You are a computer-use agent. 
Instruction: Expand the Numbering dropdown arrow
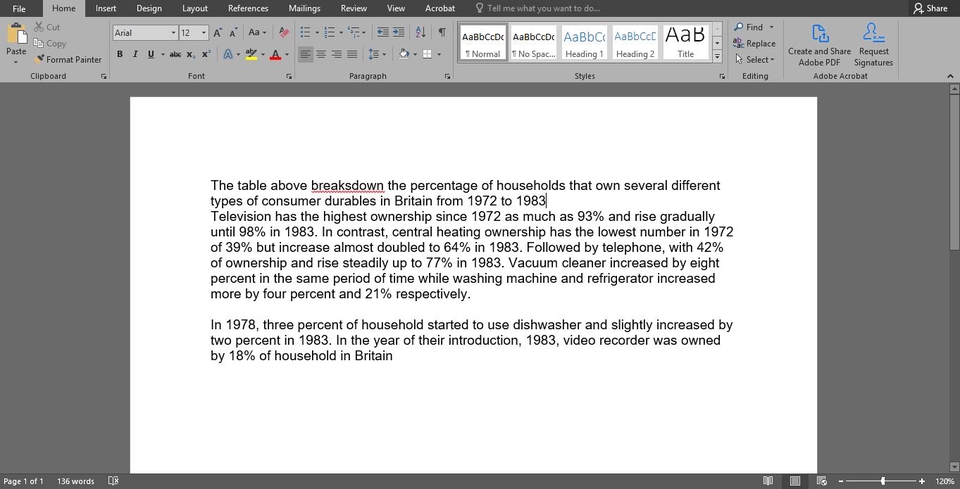pos(341,32)
